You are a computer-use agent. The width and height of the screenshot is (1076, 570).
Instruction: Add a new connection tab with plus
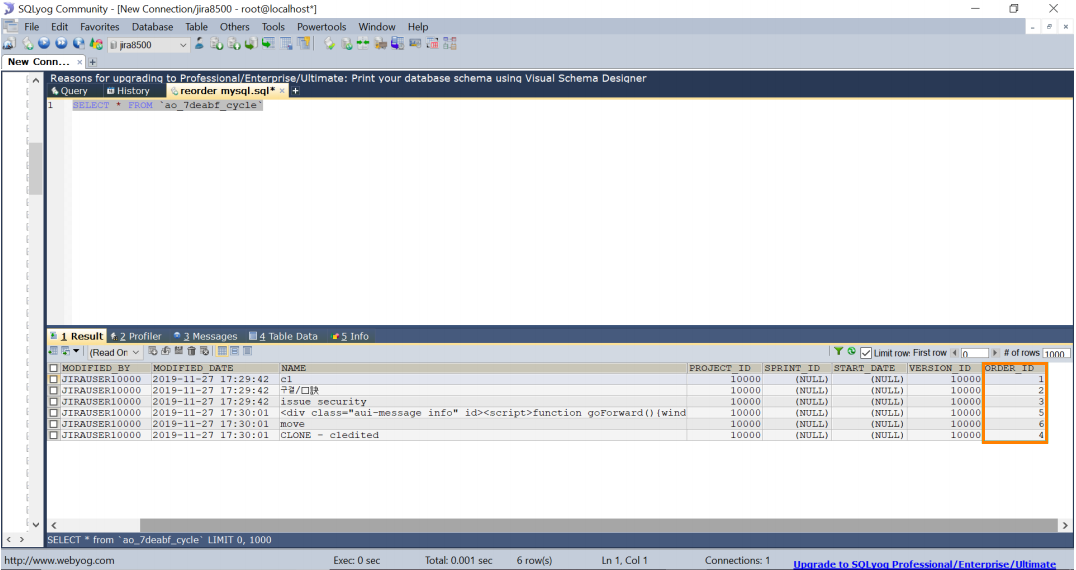[x=92, y=62]
